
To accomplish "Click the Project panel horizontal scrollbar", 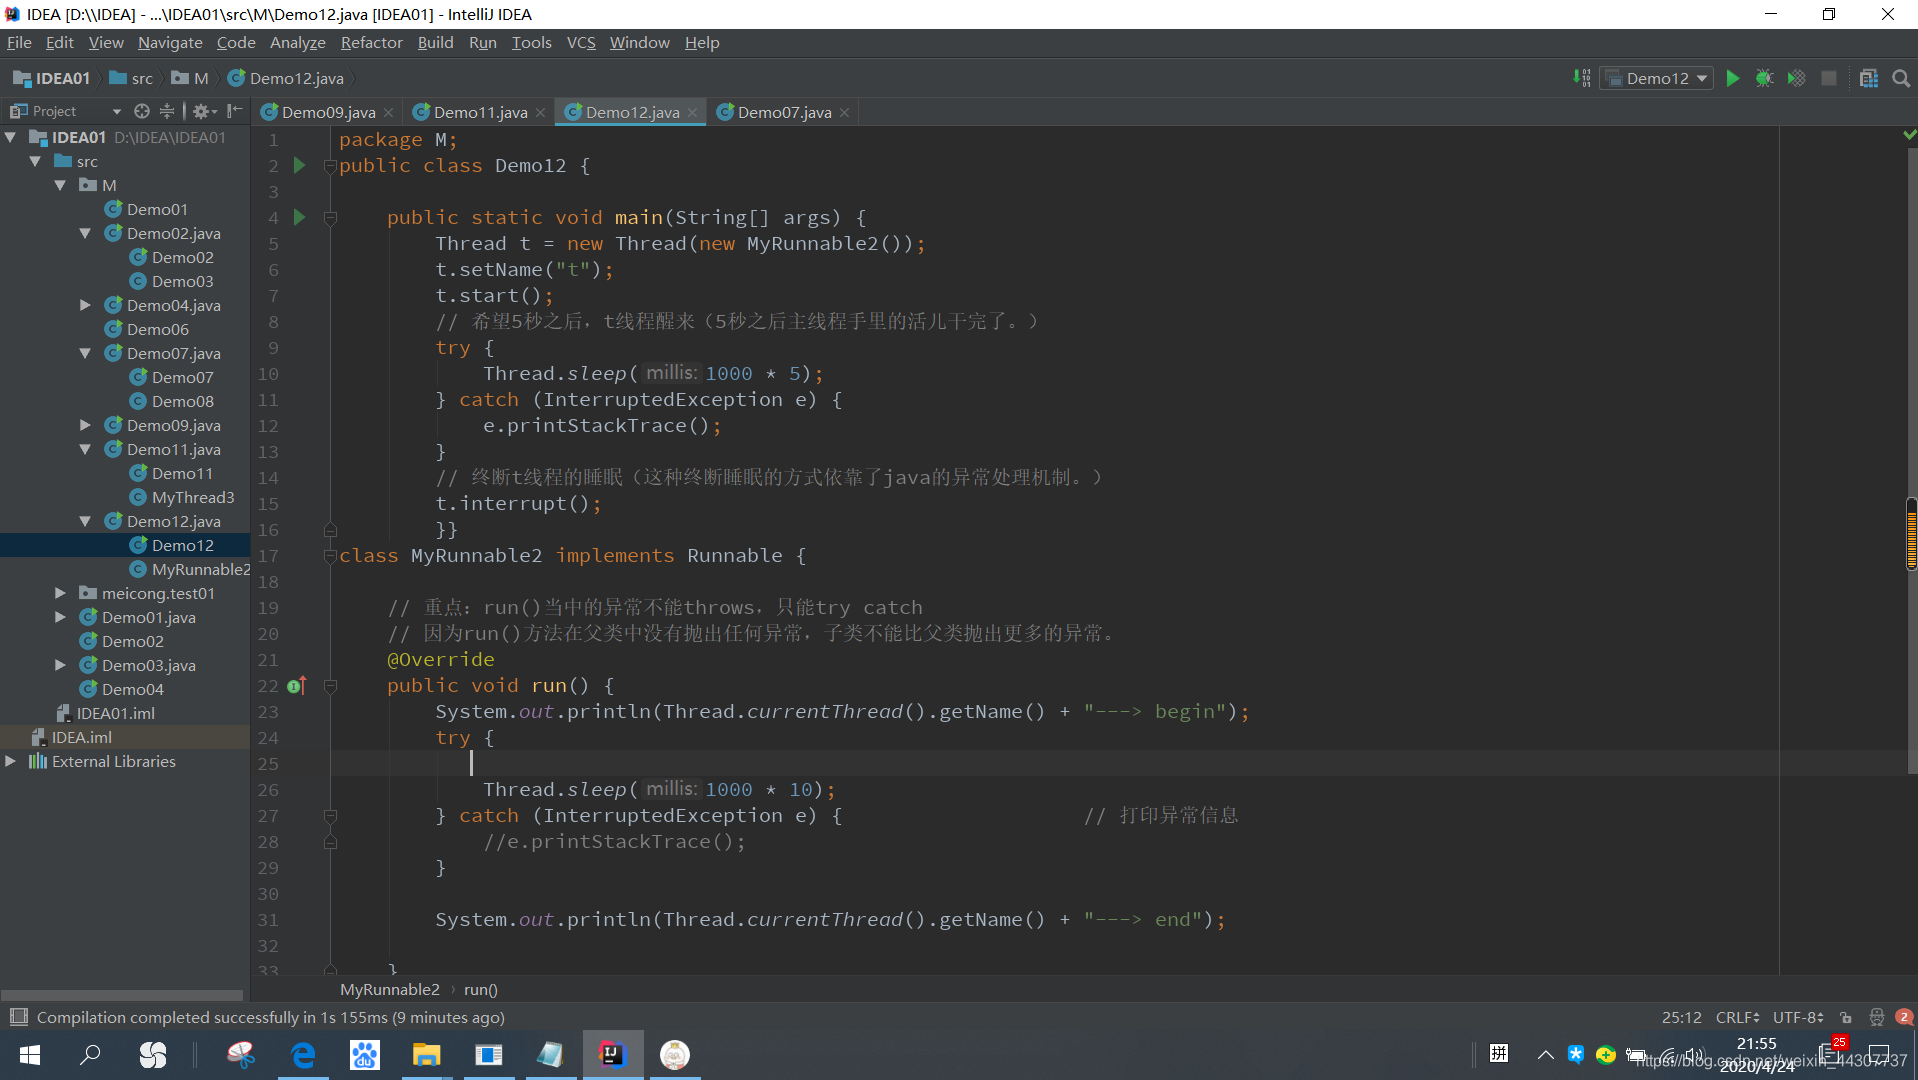I will tap(122, 995).
